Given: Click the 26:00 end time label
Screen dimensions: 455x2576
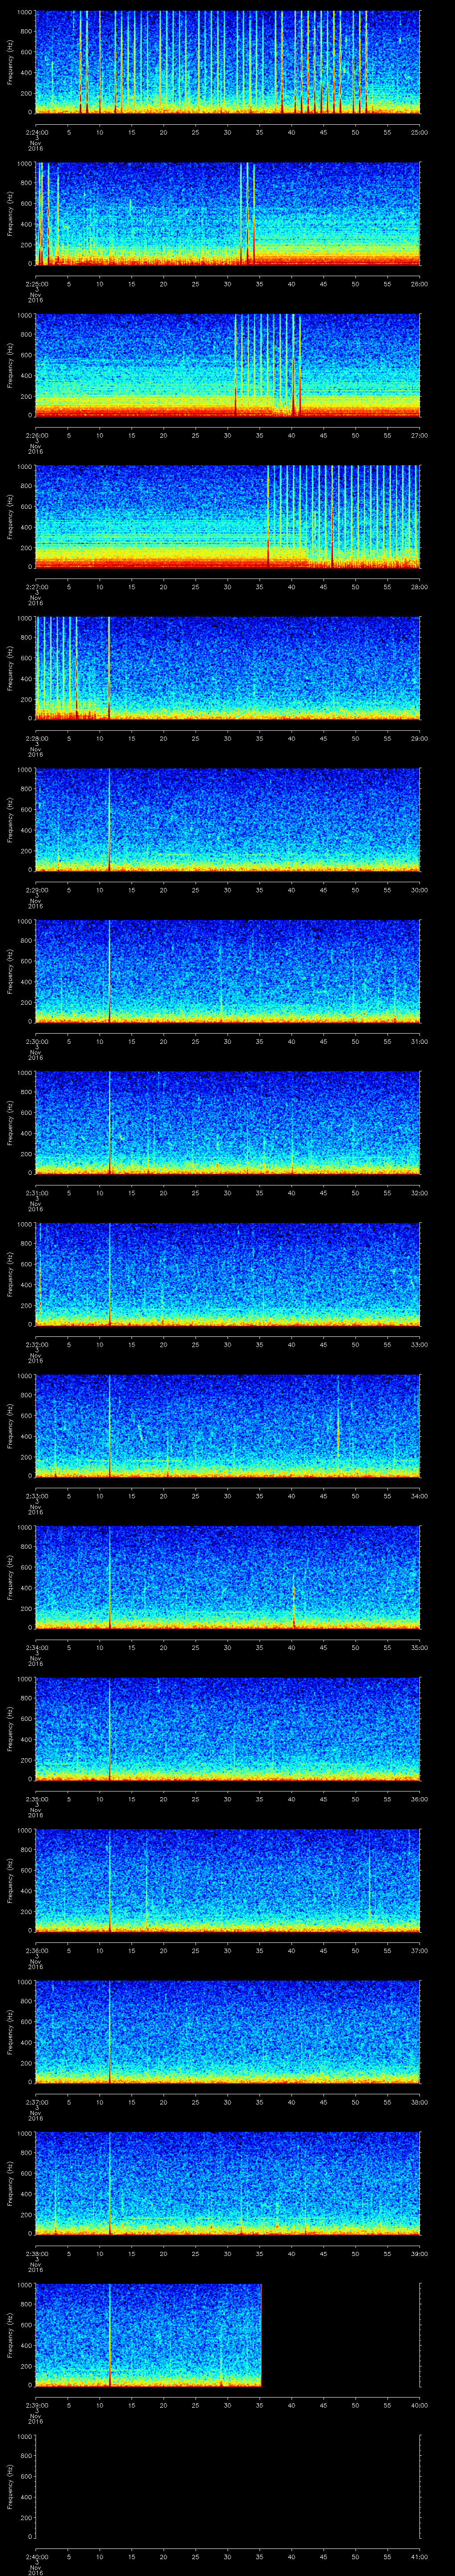Looking at the screenshot, I should (x=419, y=284).
